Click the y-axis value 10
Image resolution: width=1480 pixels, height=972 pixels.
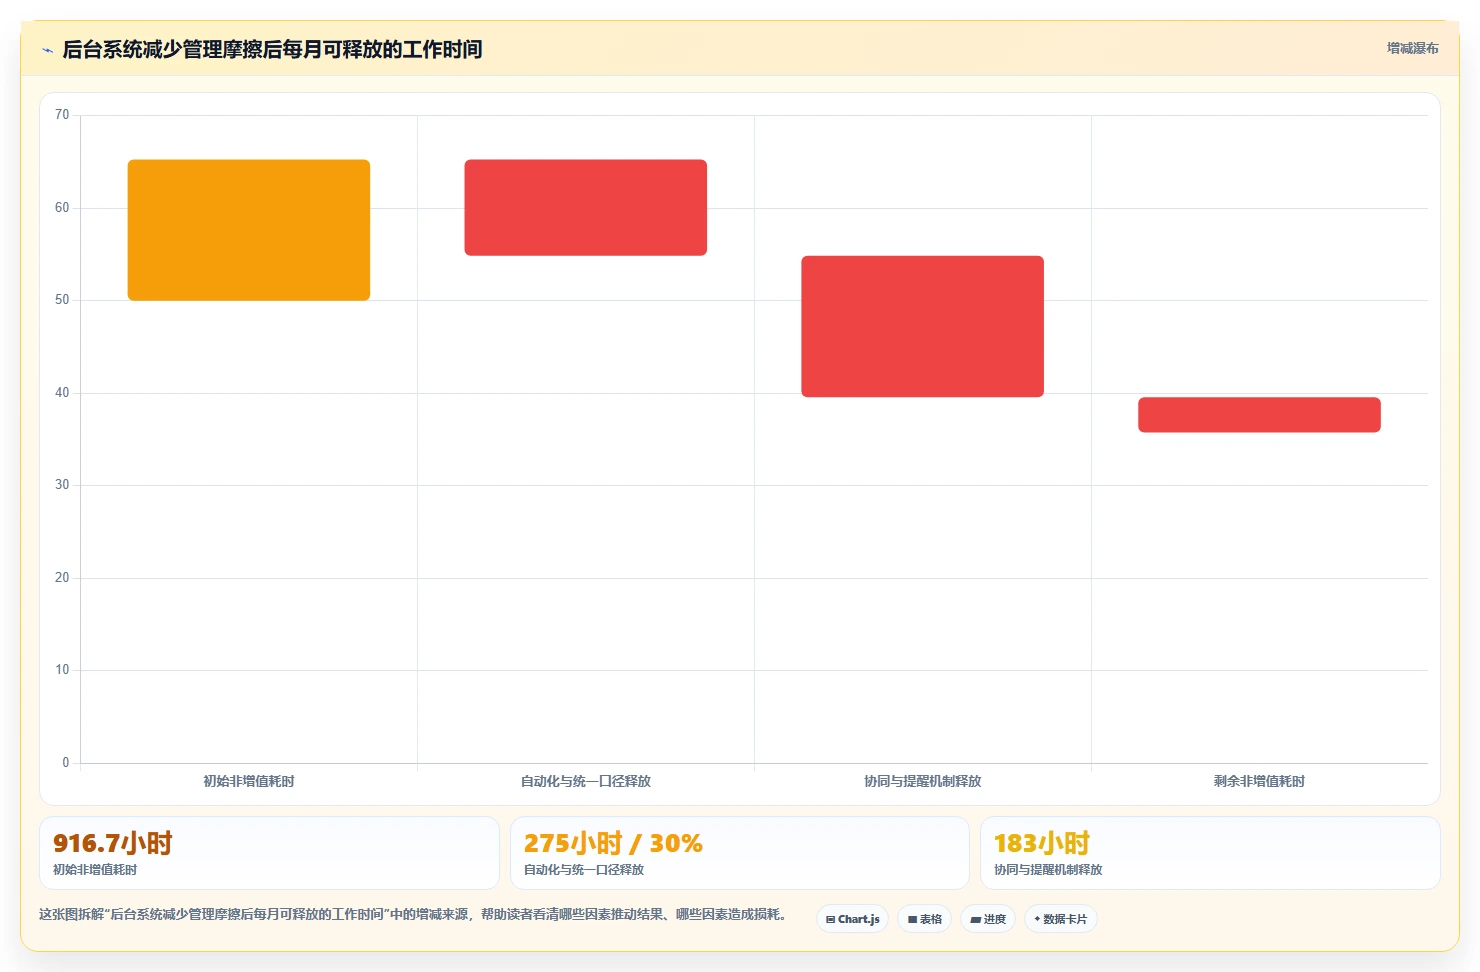coord(62,670)
